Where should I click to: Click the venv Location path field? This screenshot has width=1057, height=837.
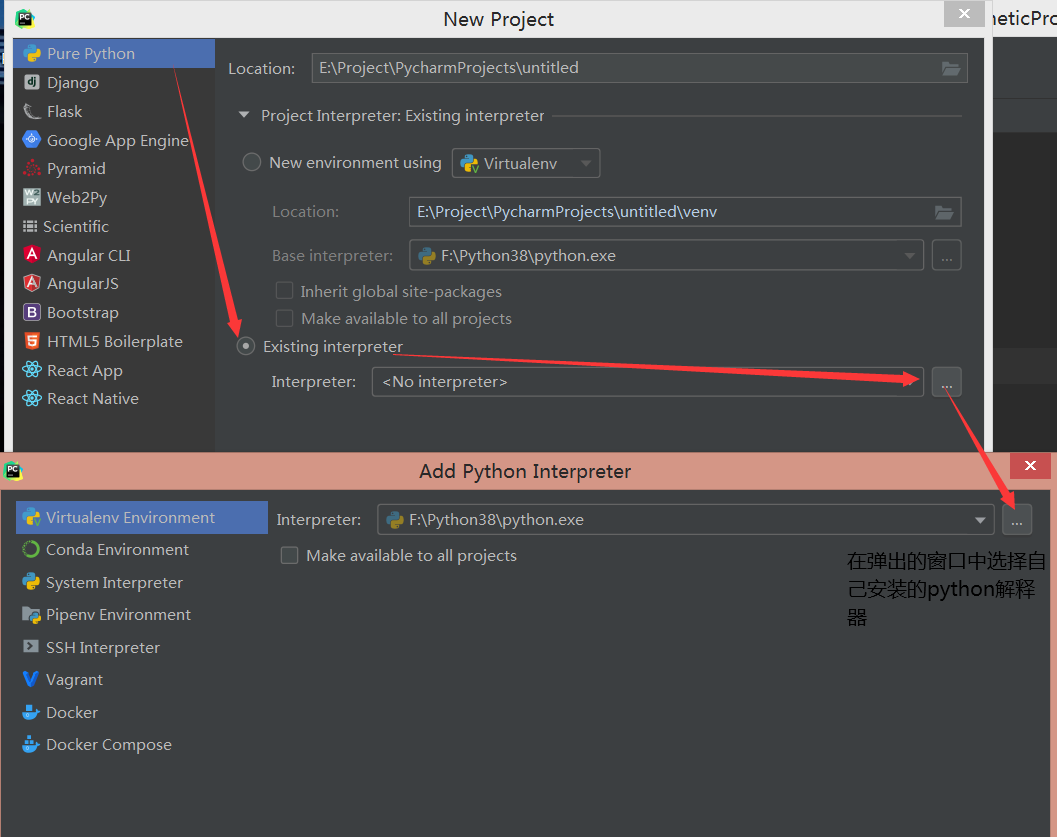coord(685,212)
